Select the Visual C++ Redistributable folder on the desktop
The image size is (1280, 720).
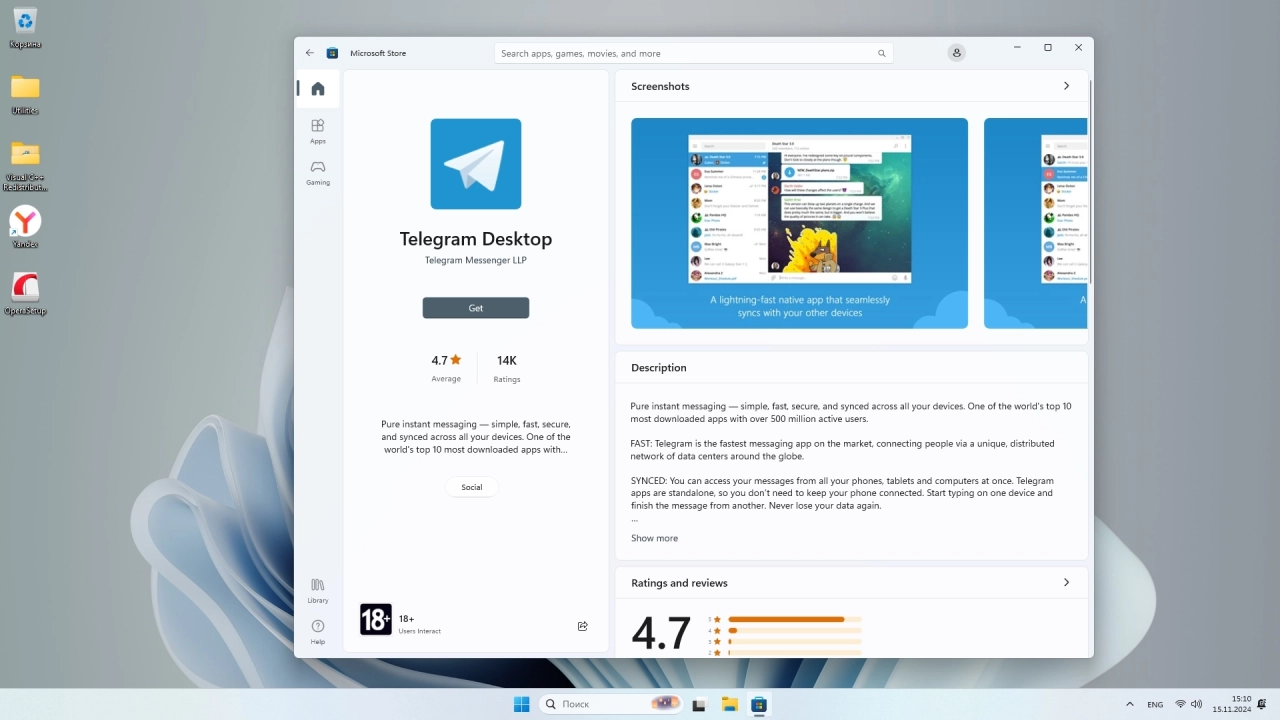pyautogui.click(x=25, y=166)
